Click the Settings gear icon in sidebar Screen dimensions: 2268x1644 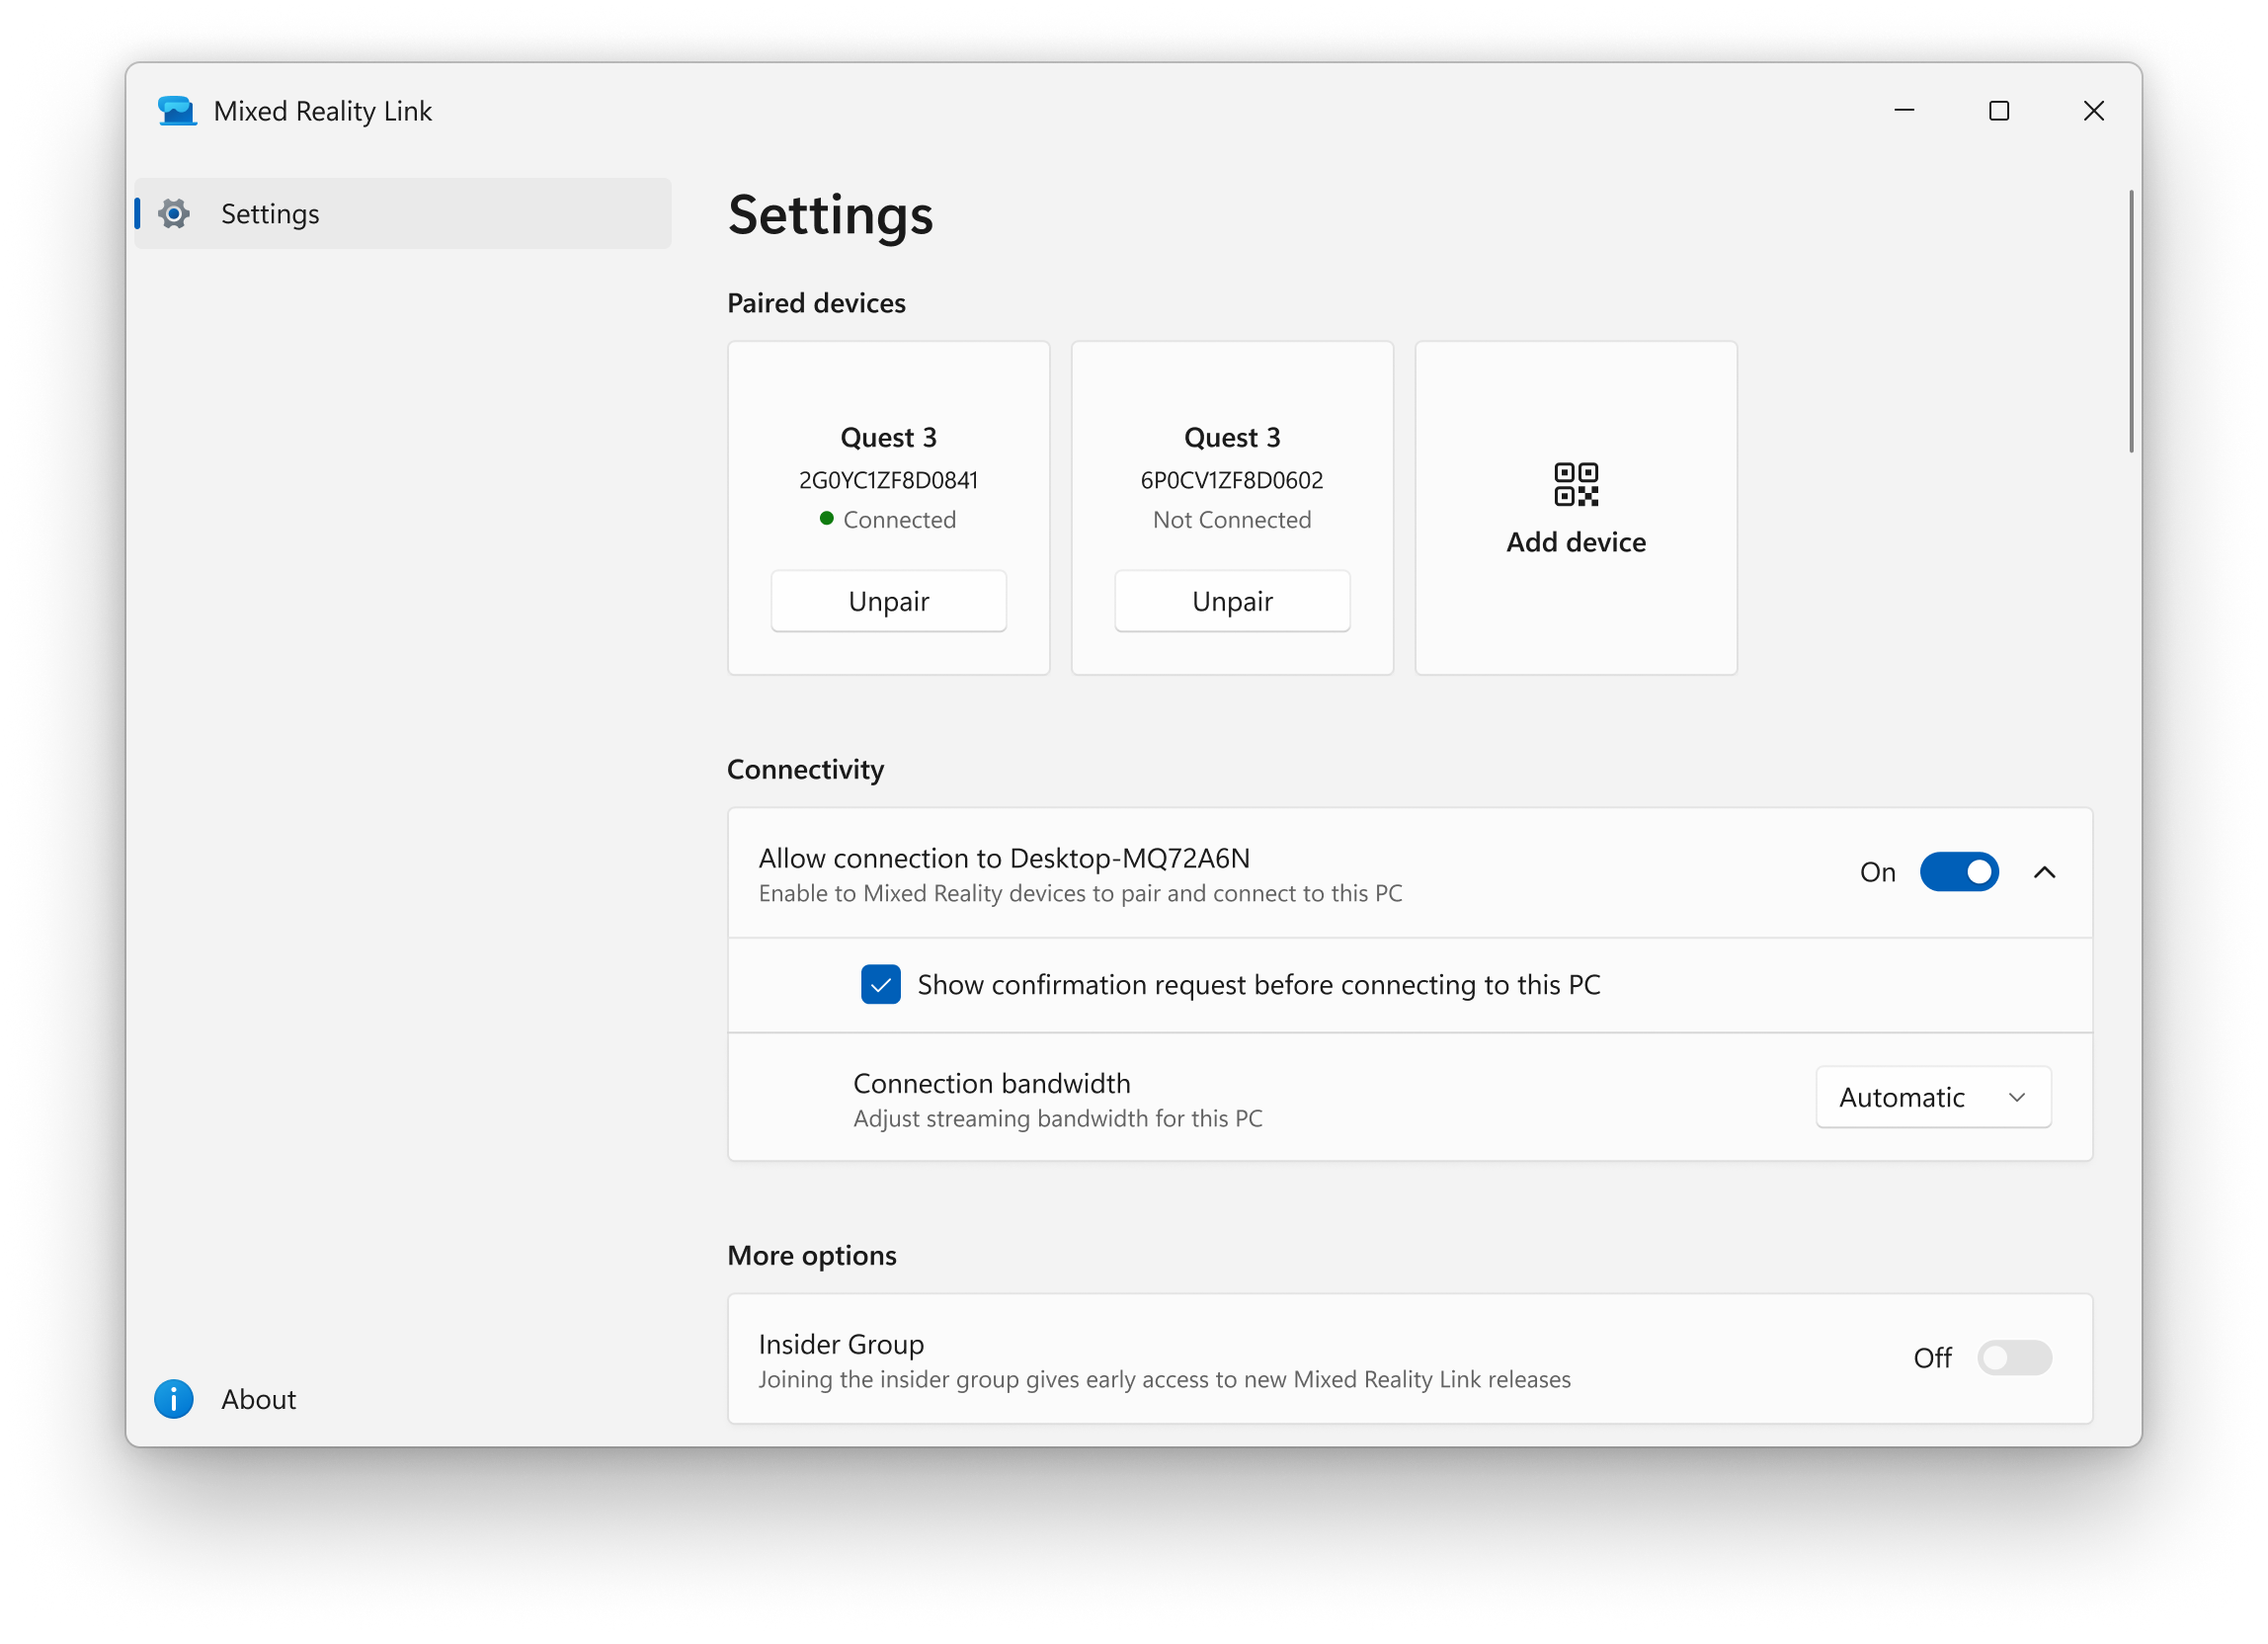[x=174, y=214]
